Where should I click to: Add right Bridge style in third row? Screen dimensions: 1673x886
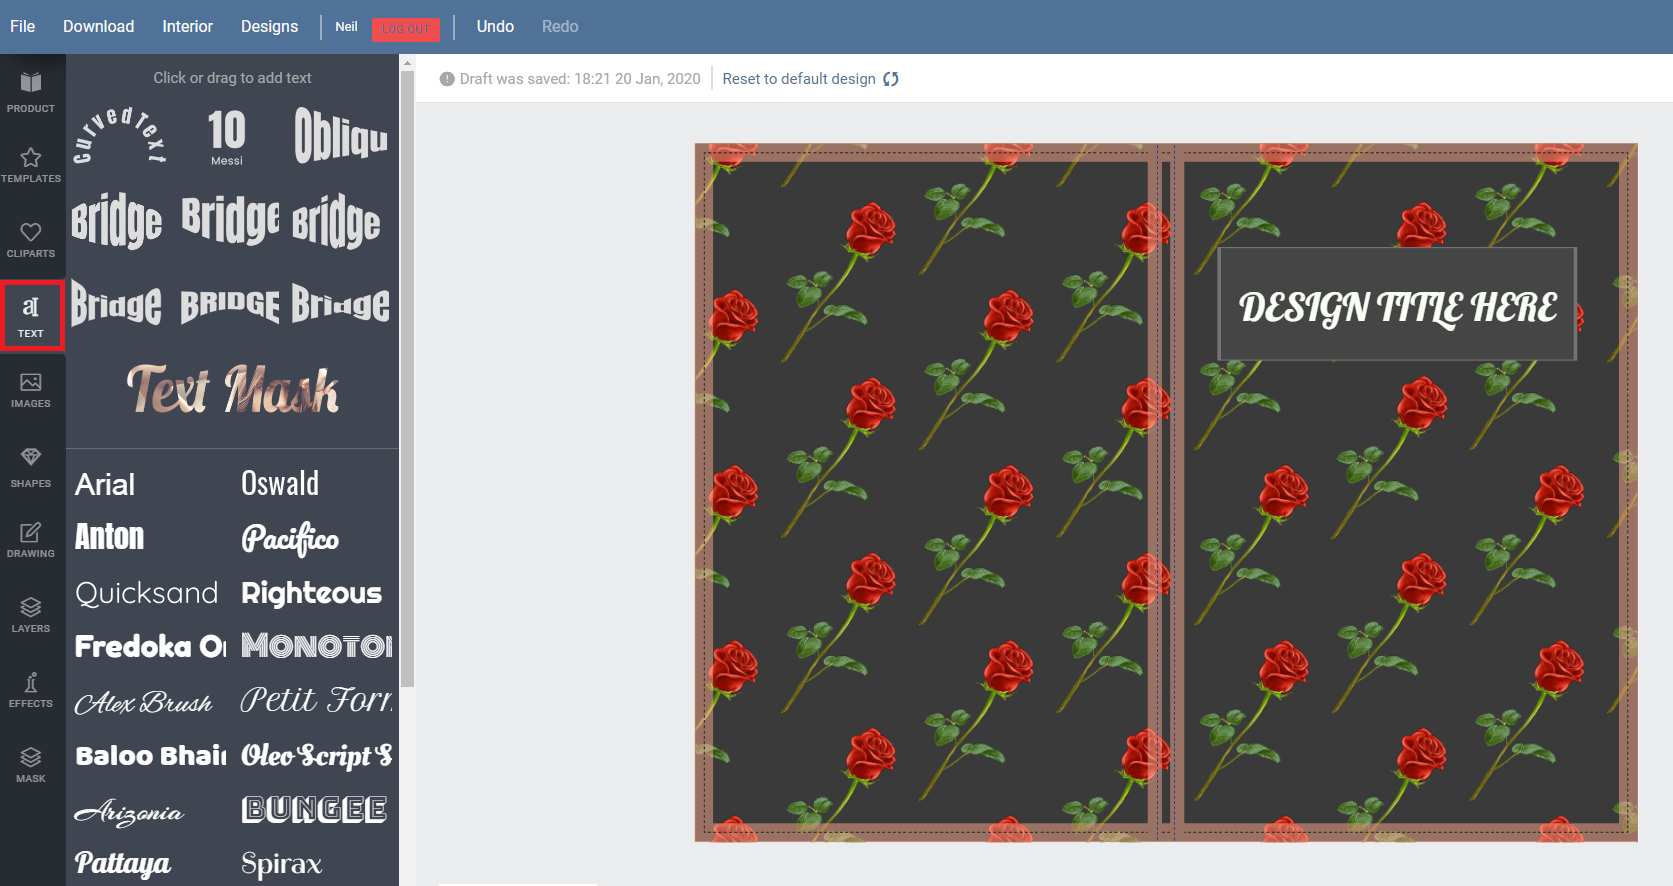pyautogui.click(x=340, y=304)
